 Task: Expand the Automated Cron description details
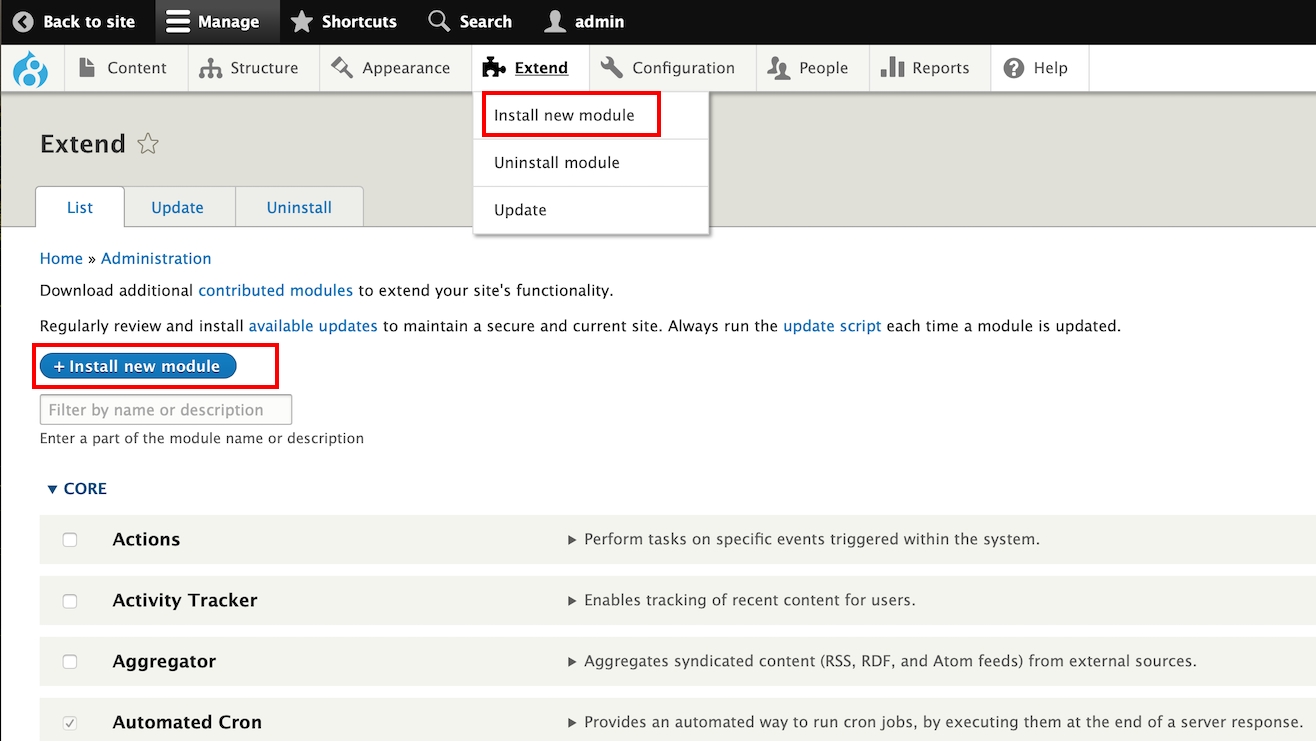935,722
